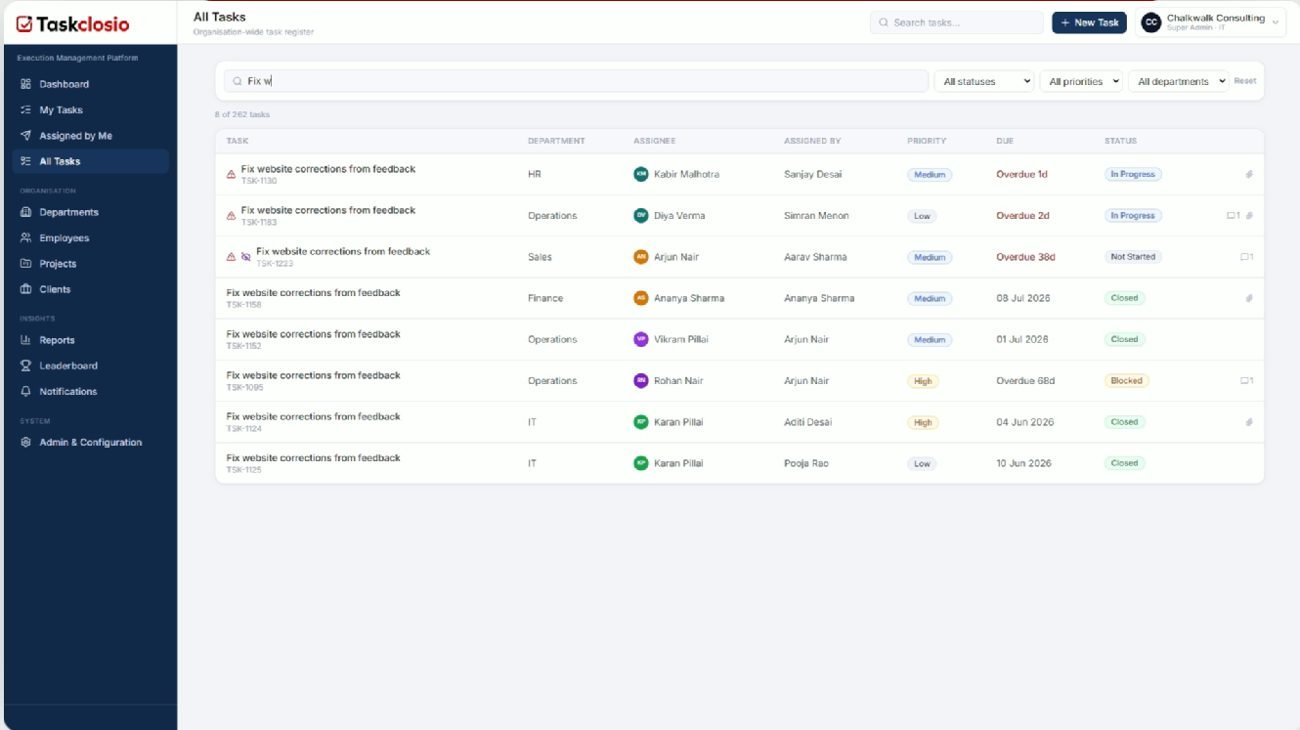This screenshot has height=730, width=1300.
Task: Click Karan Pillai avatar in TSK-1124 row
Action: click(x=641, y=422)
